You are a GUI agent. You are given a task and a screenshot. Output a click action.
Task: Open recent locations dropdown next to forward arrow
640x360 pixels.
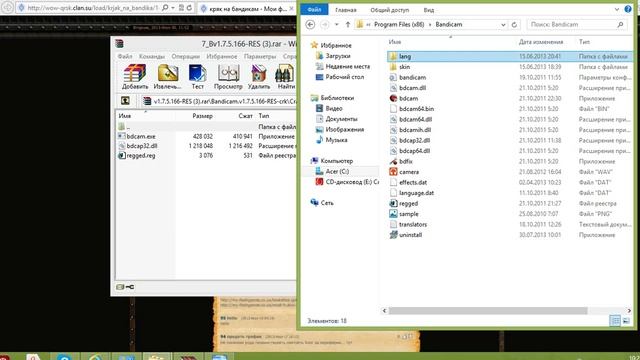pos(336,24)
